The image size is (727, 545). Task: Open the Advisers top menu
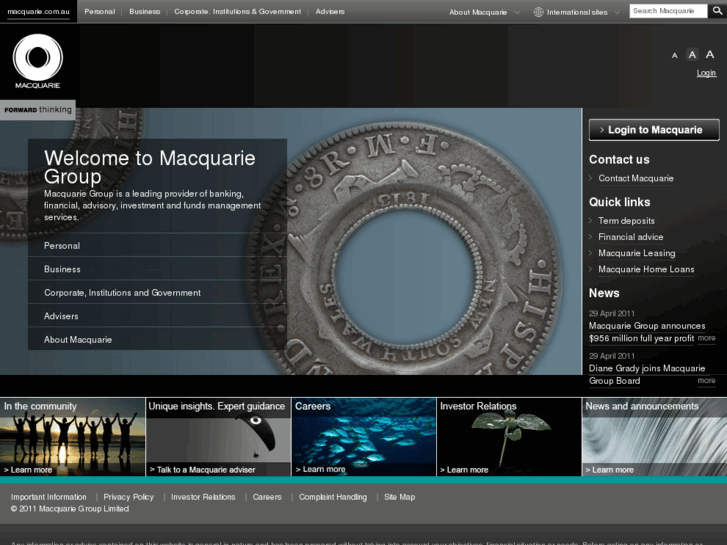point(330,12)
